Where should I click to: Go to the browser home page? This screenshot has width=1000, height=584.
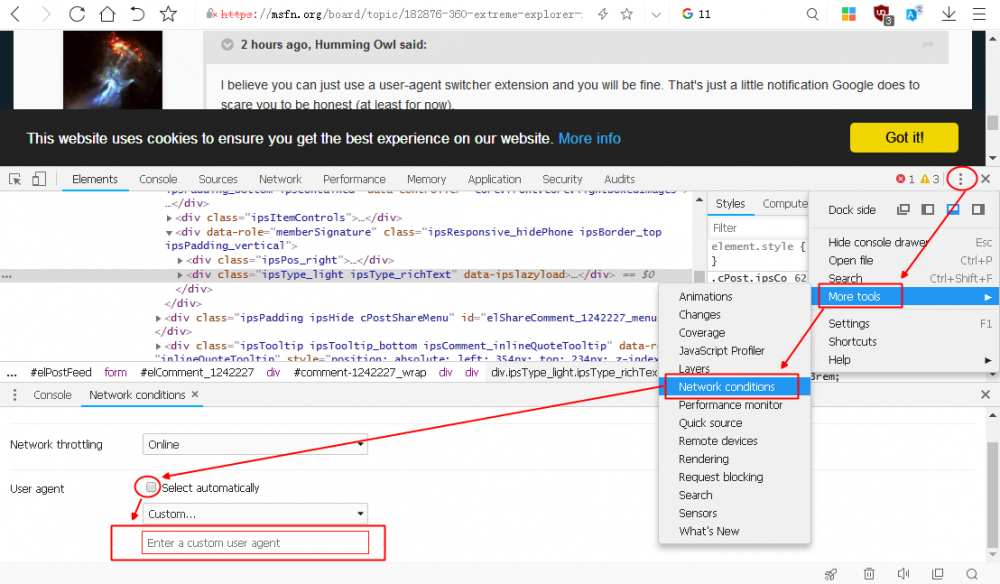point(107,14)
